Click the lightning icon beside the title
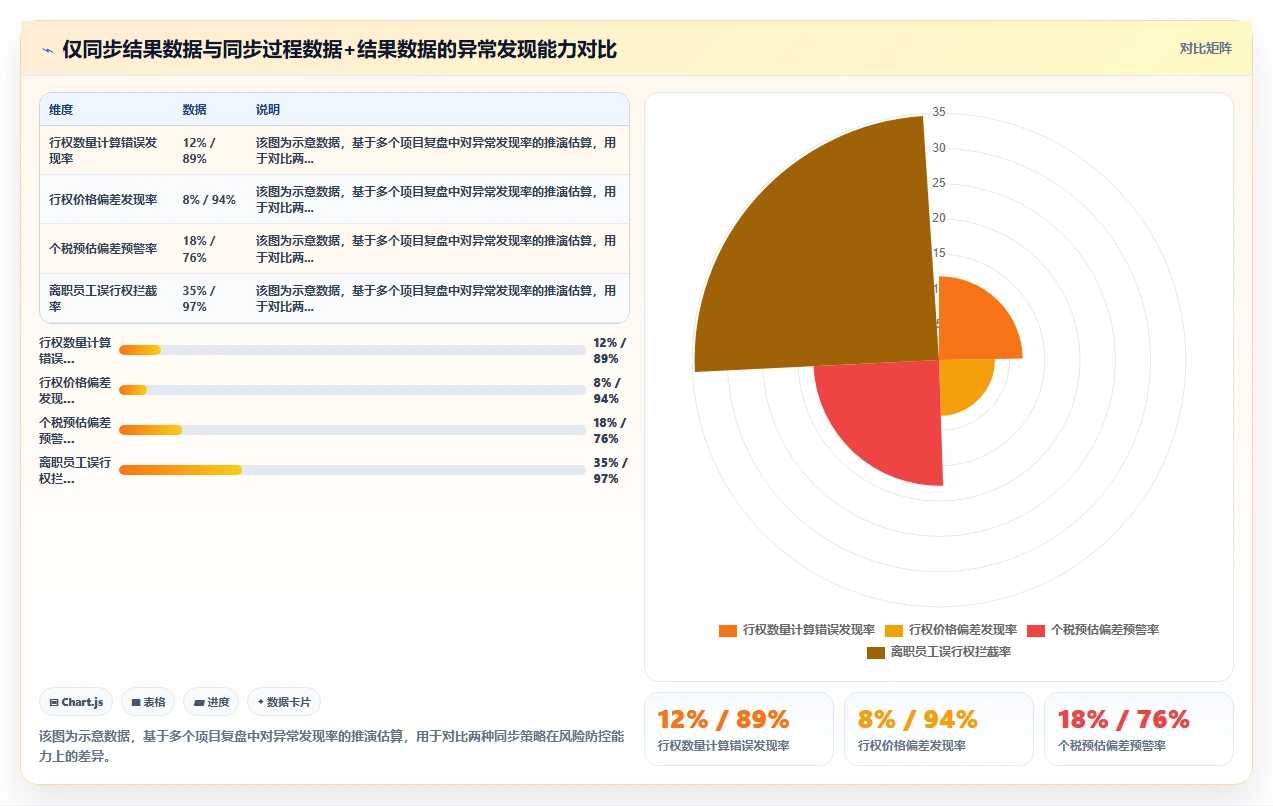The height and width of the screenshot is (806, 1273). [47, 50]
